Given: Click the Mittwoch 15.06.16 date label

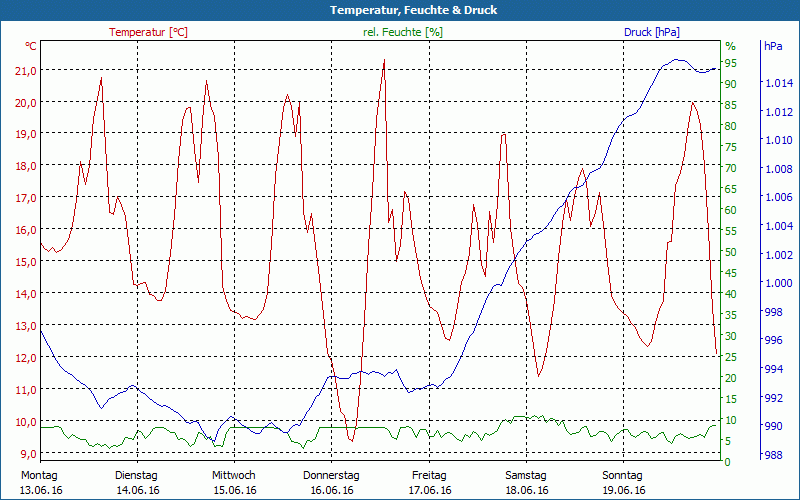Looking at the screenshot, I should coord(234,482).
